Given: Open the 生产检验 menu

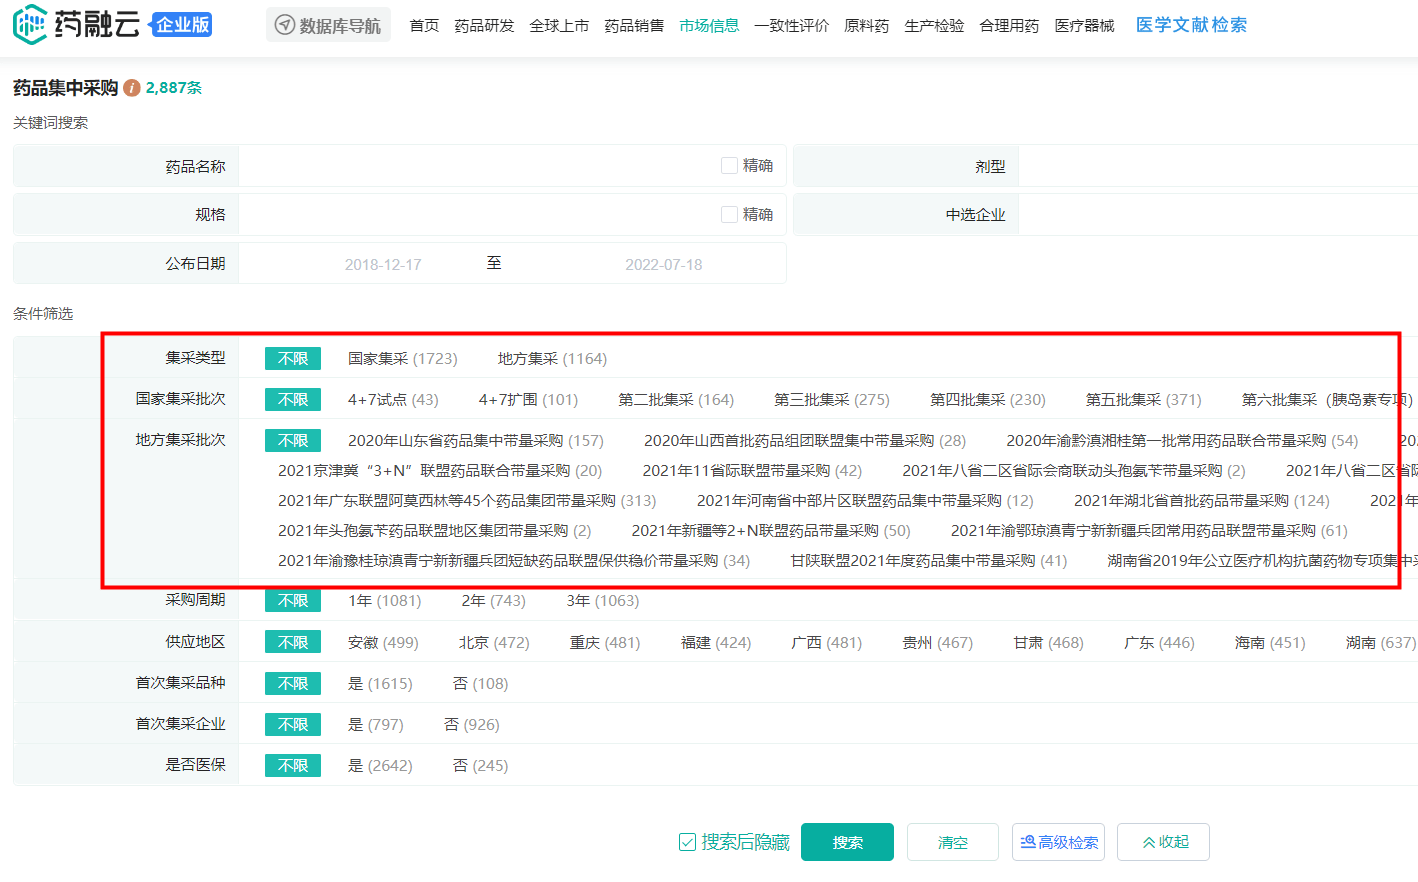Looking at the screenshot, I should point(934,25).
